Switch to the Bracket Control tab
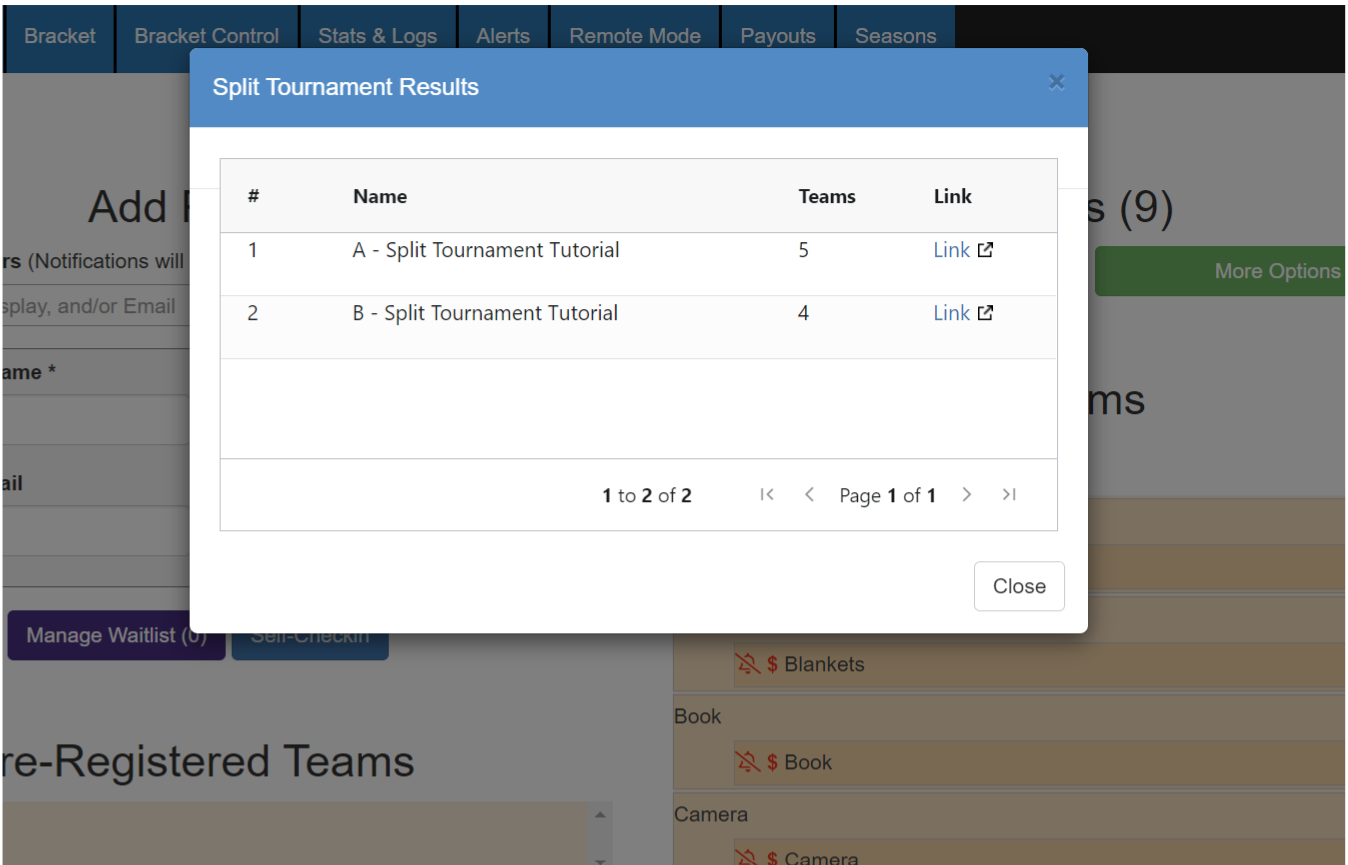The image size is (1348, 865). coord(207,36)
